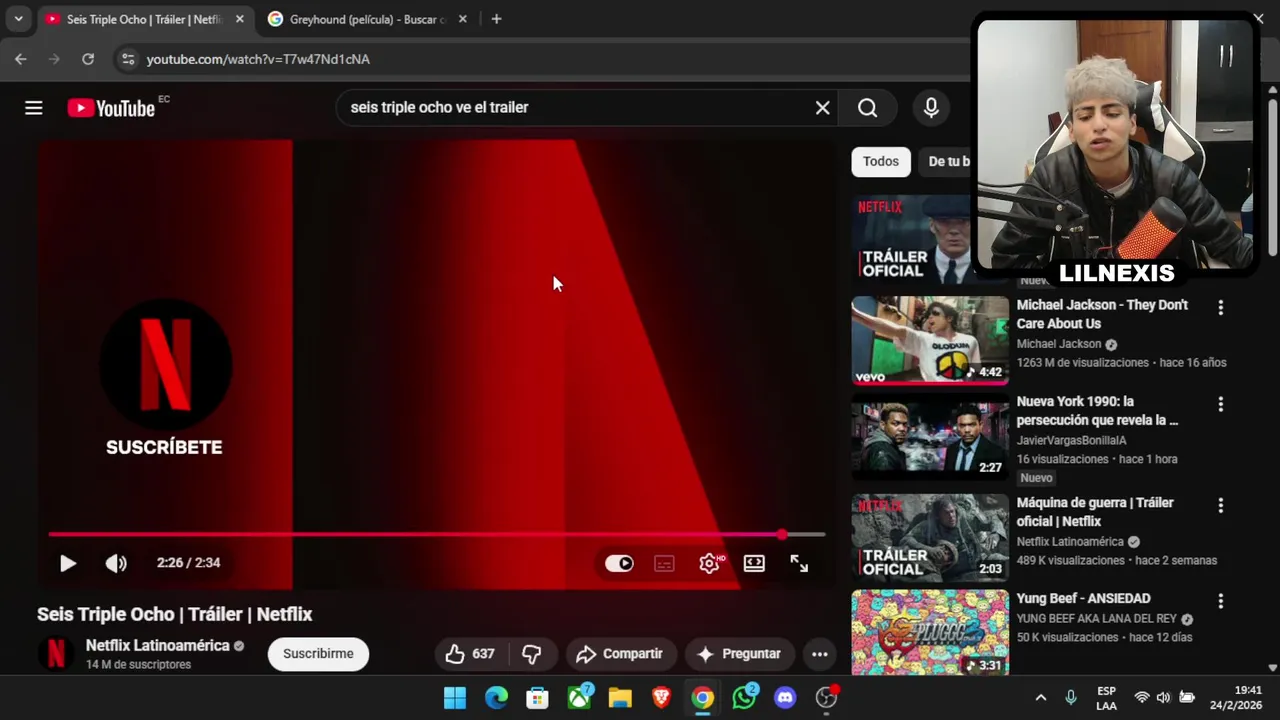The width and height of the screenshot is (1280, 720).
Task: Click title 'Máquina de guerra | Tráiler oficial'
Action: coord(1095,512)
